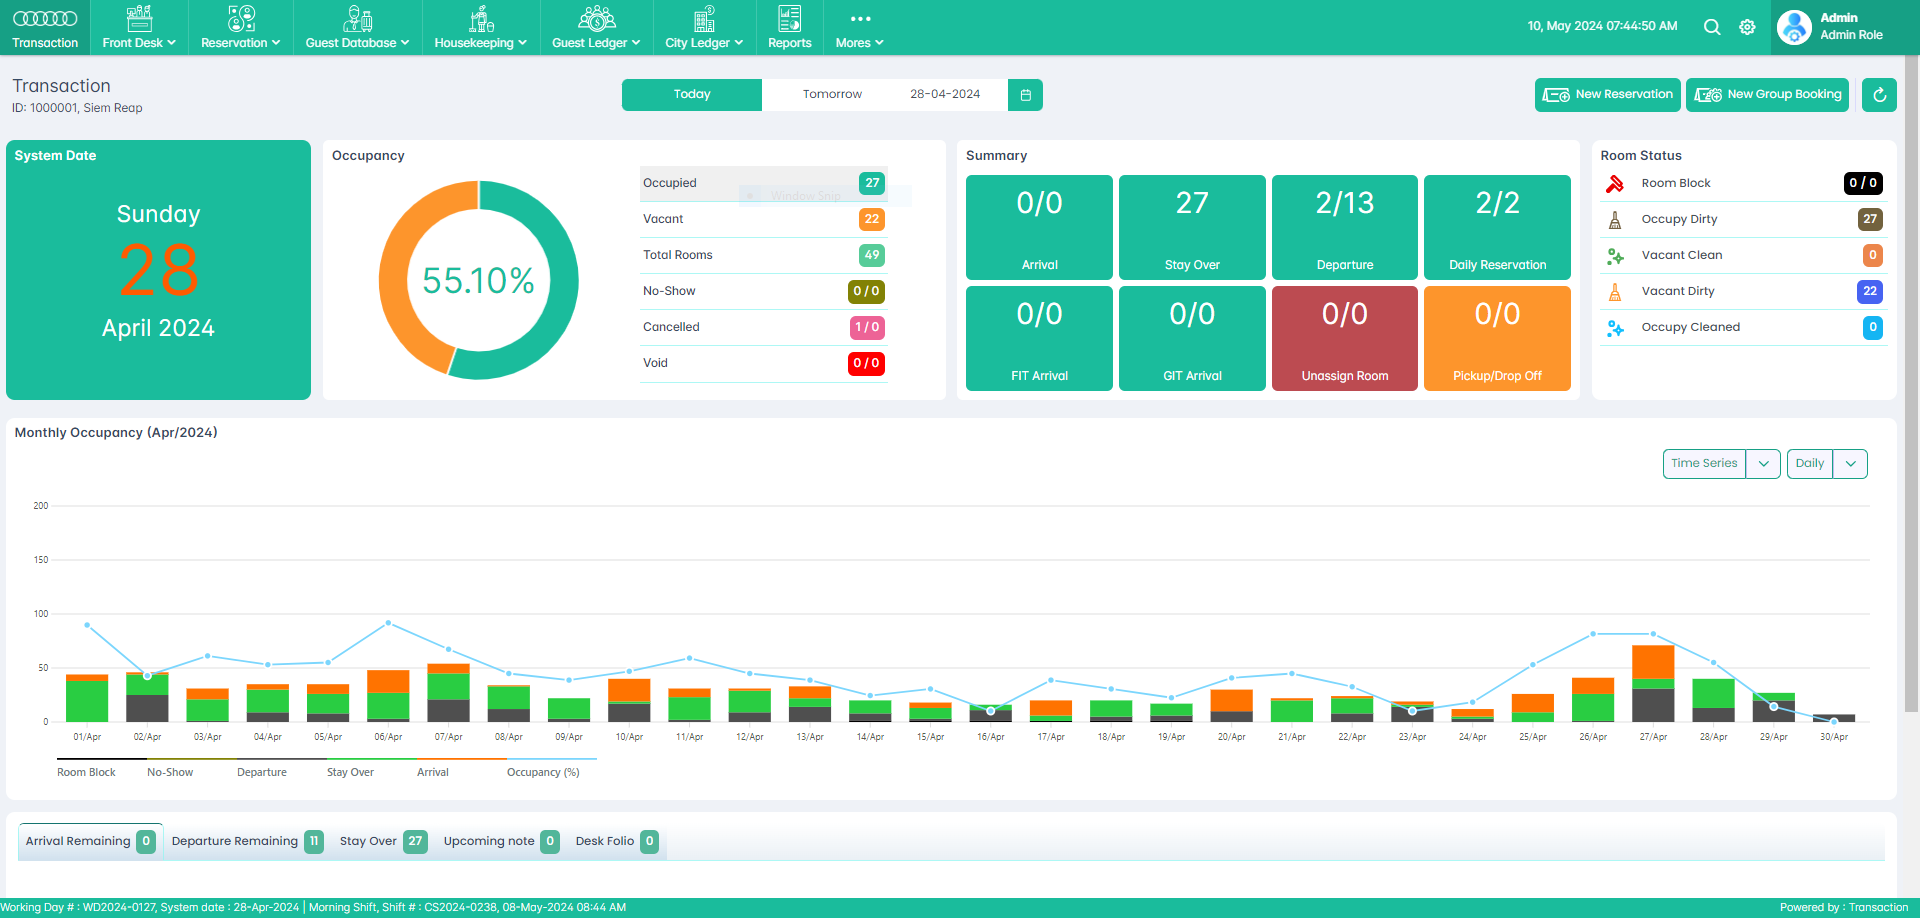This screenshot has height=918, width=1920.
Task: Click the Occupy Dirty 27 badge
Action: point(1870,219)
